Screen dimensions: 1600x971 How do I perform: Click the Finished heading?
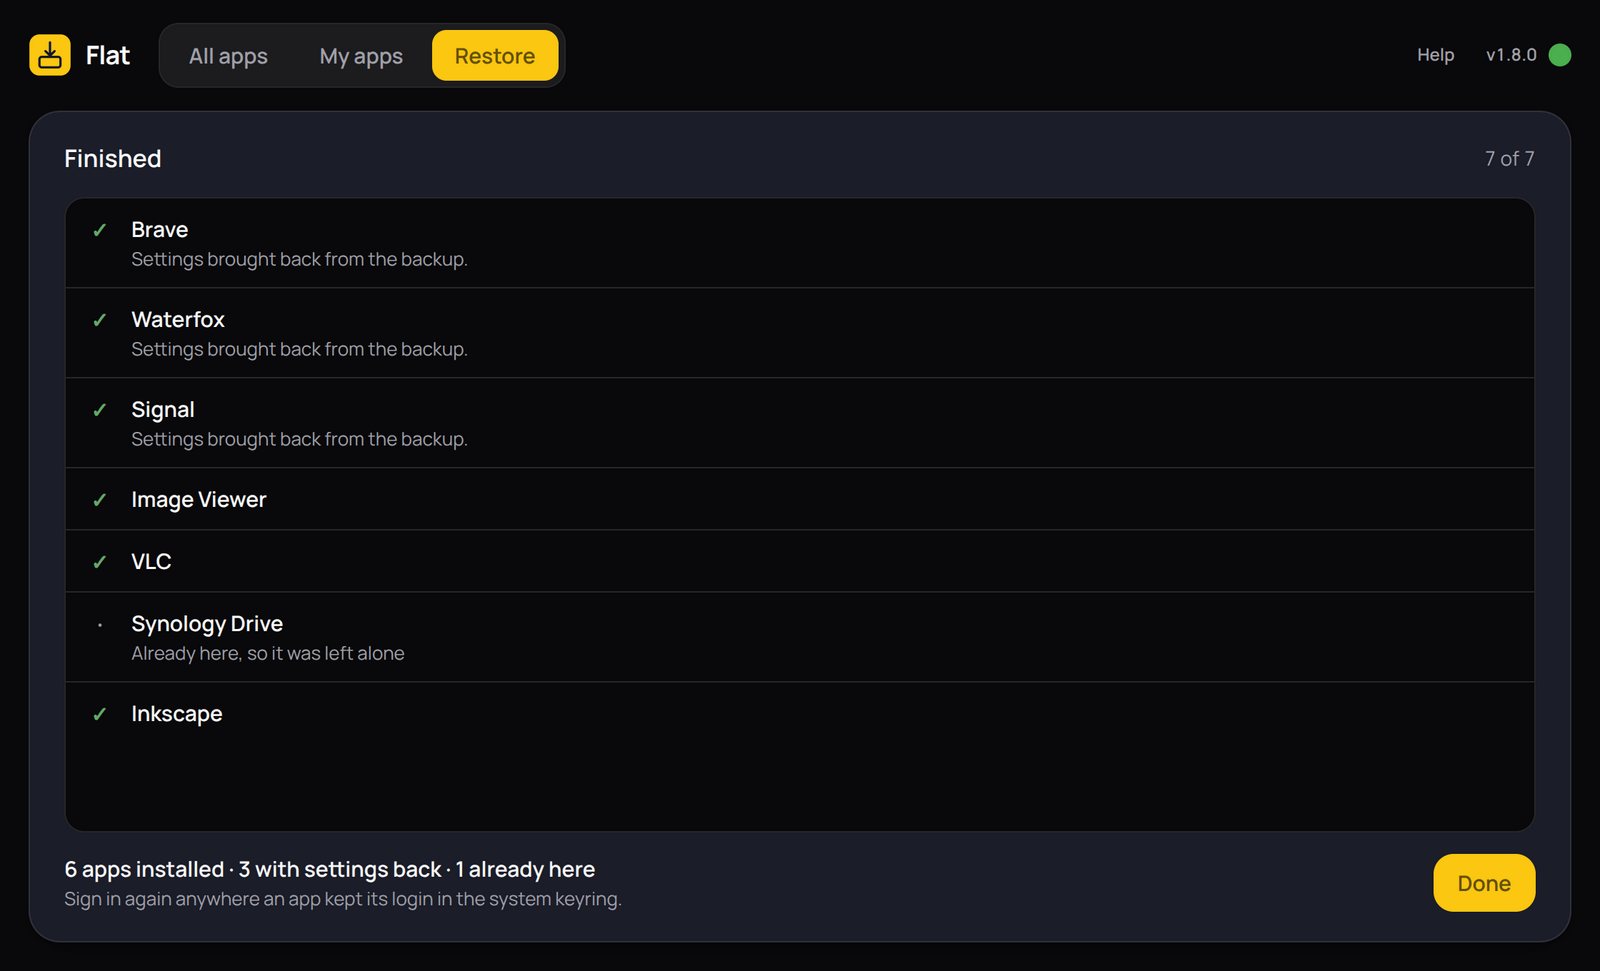click(113, 158)
